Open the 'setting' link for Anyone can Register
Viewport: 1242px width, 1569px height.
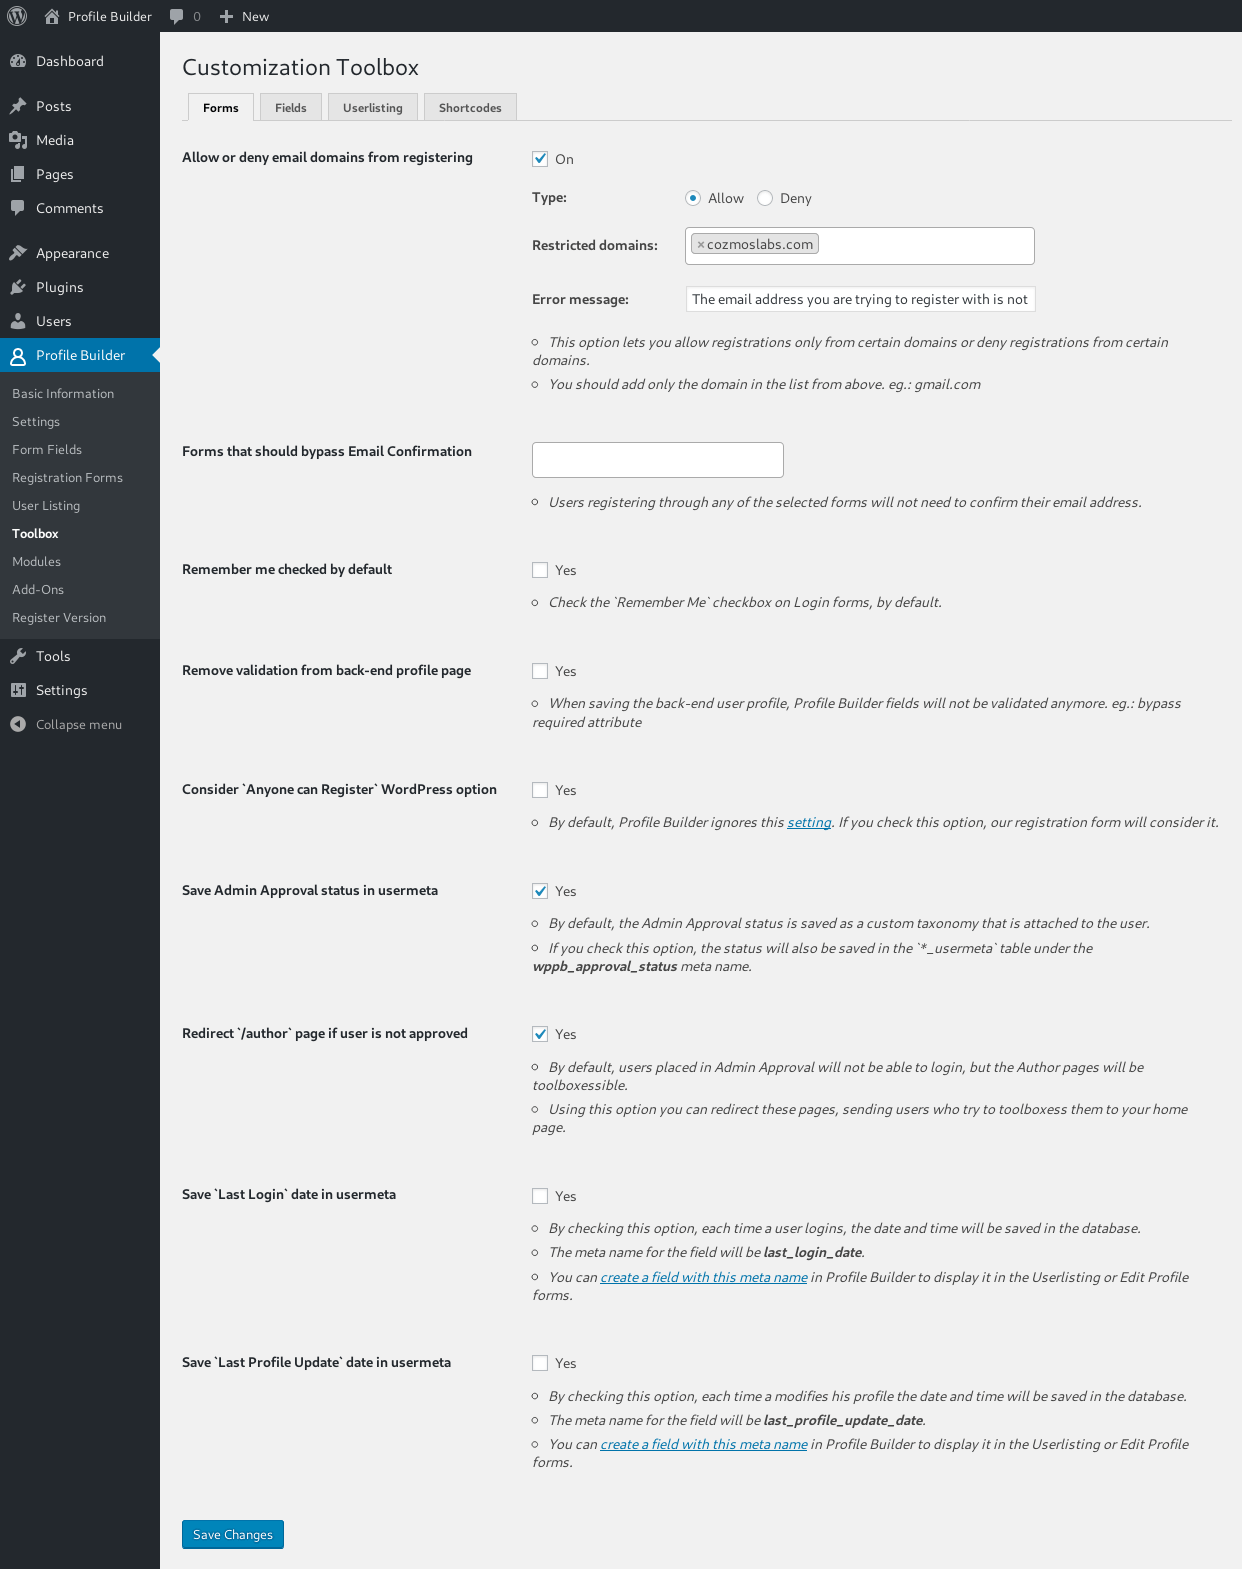(809, 822)
